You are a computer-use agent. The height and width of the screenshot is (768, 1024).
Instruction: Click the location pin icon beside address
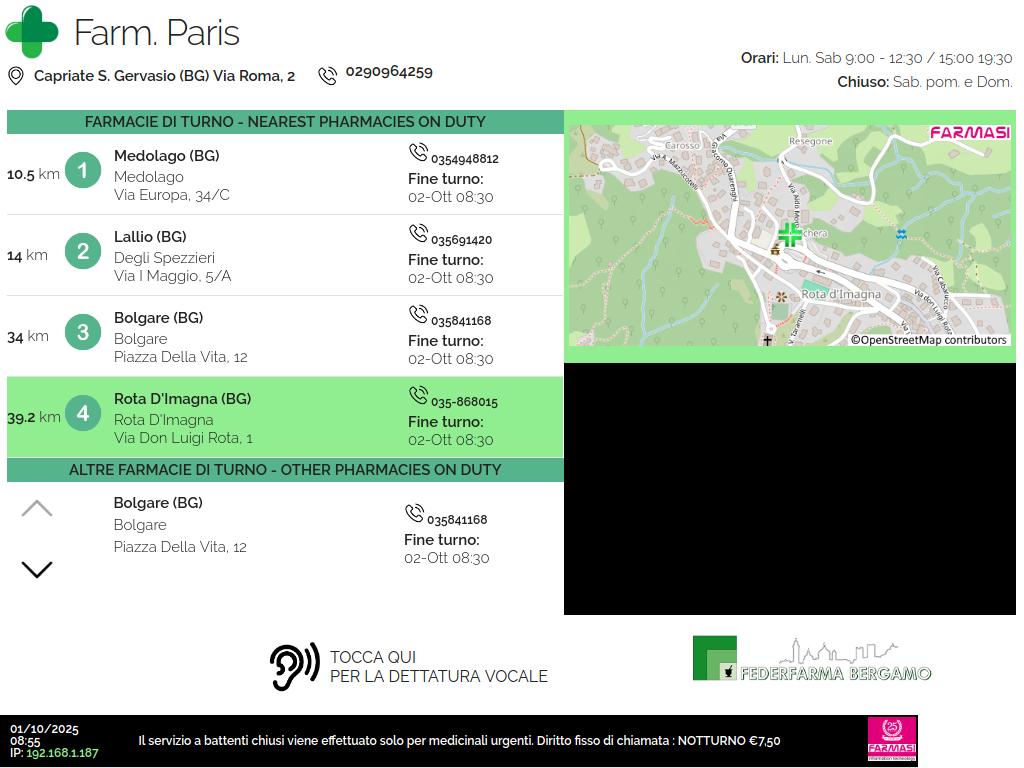[16, 76]
